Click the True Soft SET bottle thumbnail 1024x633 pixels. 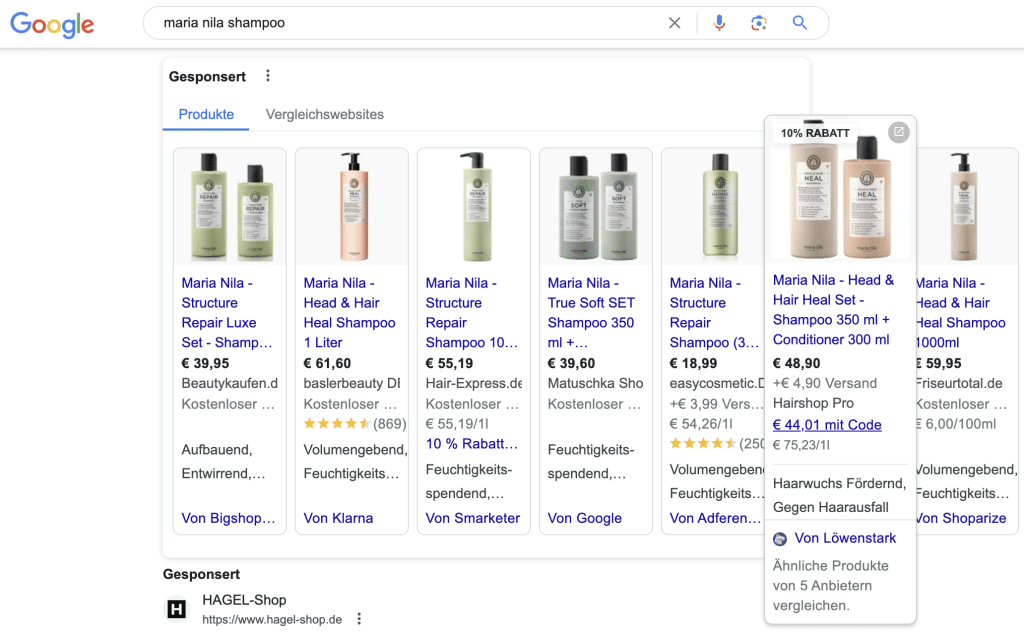595,205
